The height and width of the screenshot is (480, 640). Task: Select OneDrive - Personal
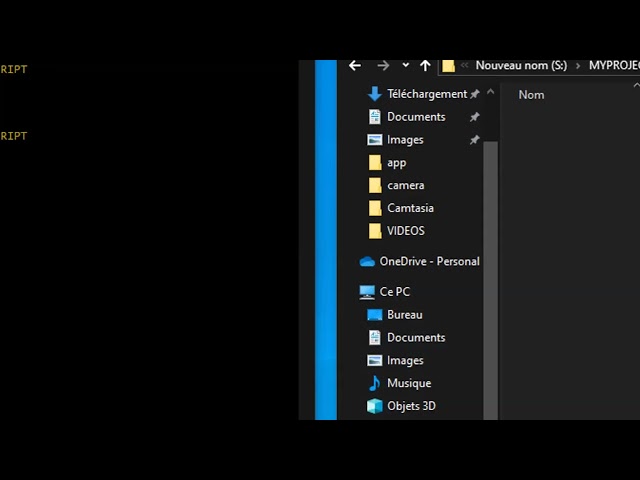429,261
